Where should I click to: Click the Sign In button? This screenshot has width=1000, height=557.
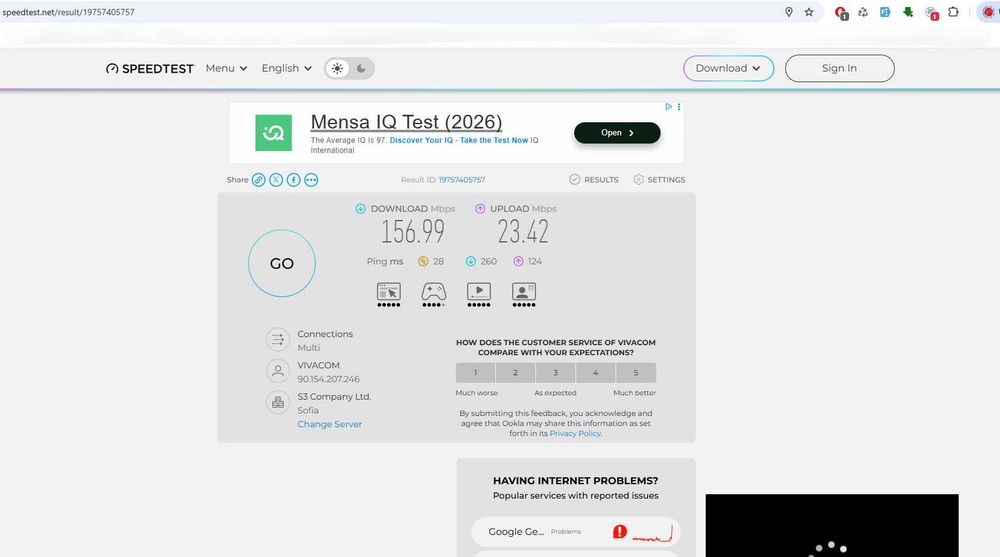pyautogui.click(x=839, y=68)
